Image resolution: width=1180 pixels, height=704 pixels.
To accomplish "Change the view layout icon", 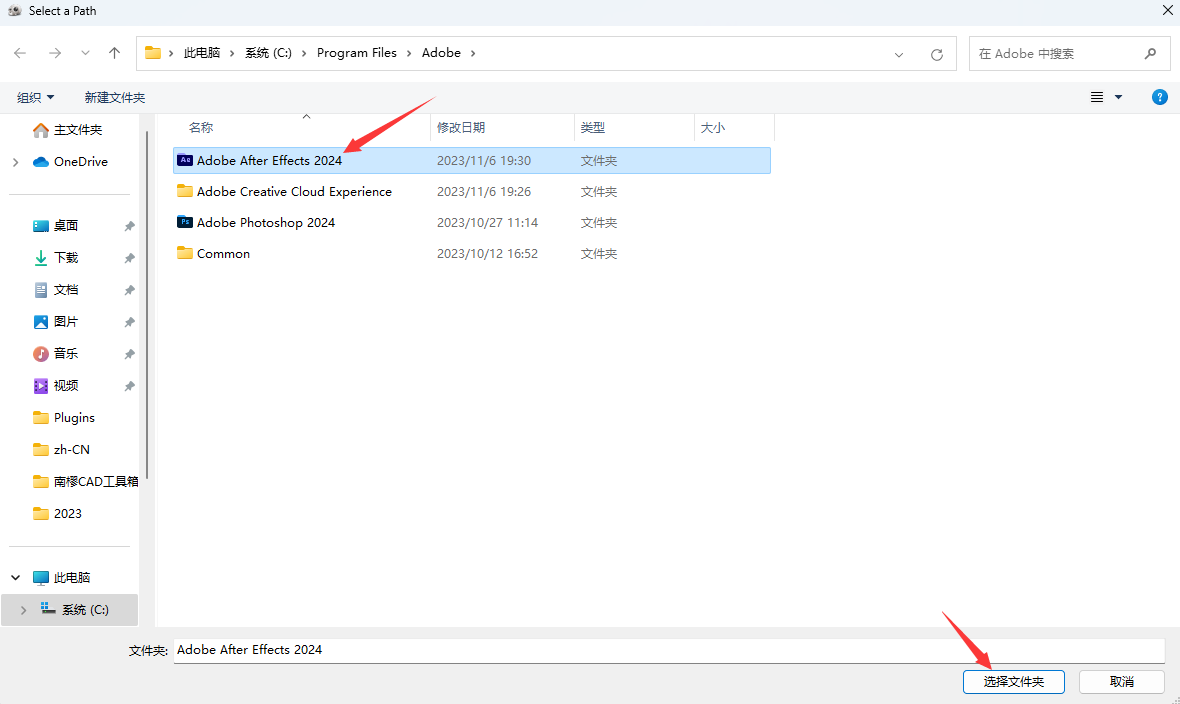I will click(1097, 97).
